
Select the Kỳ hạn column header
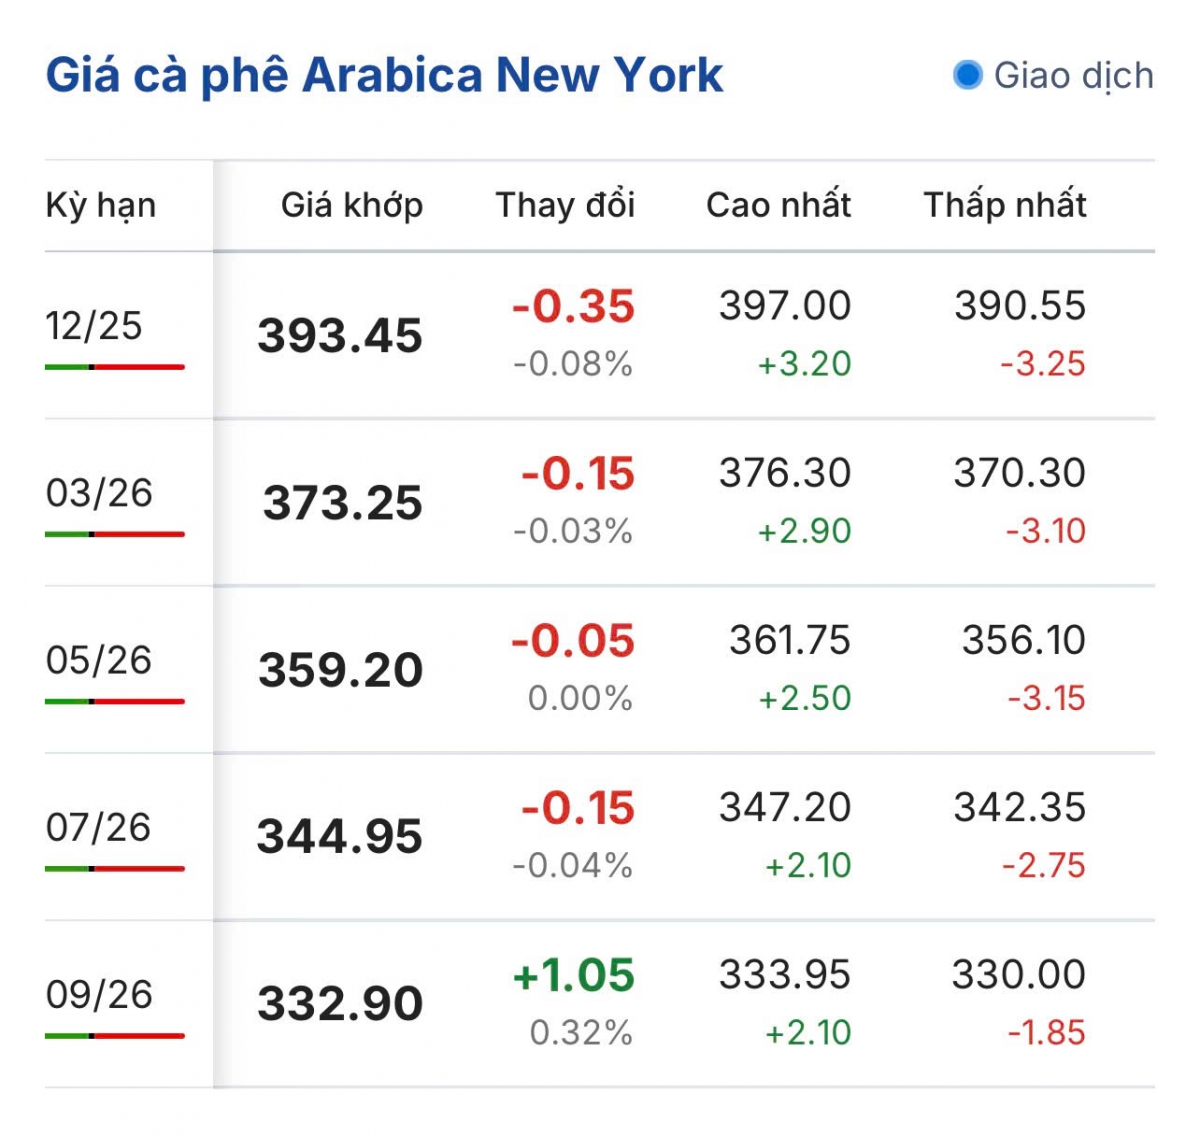[x=101, y=205]
